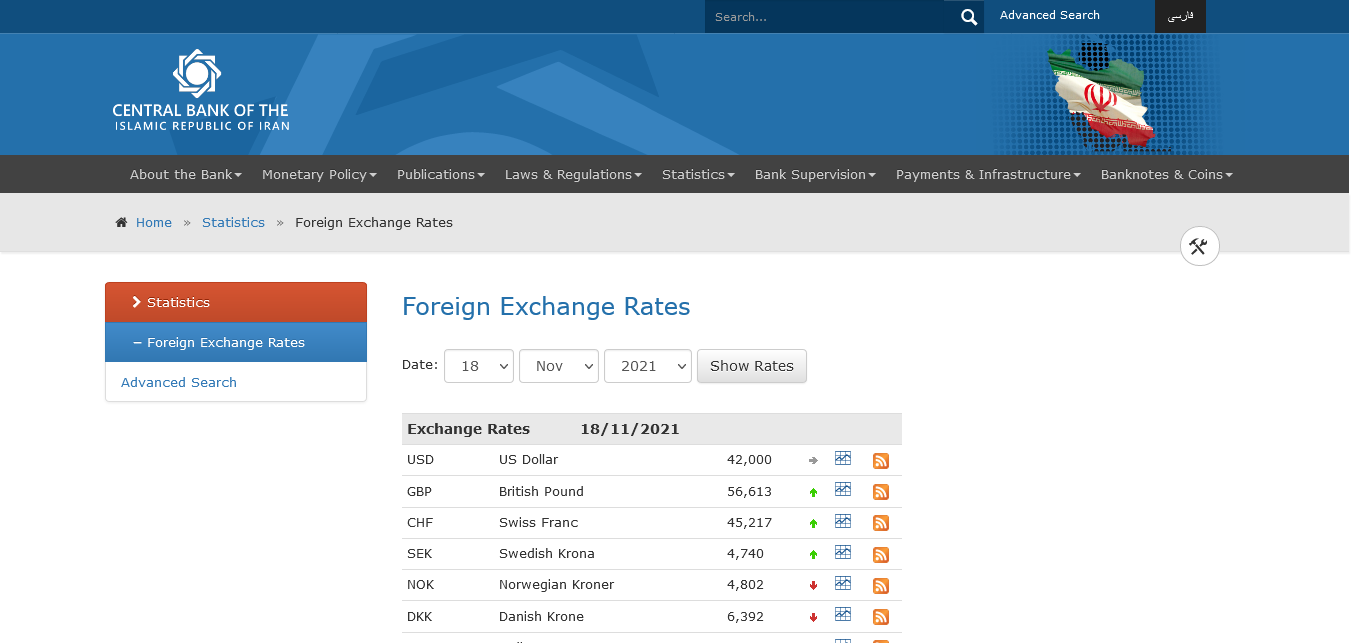Open the US Dollar chart icon
Image resolution: width=1366 pixels, height=643 pixels.
[x=843, y=459]
